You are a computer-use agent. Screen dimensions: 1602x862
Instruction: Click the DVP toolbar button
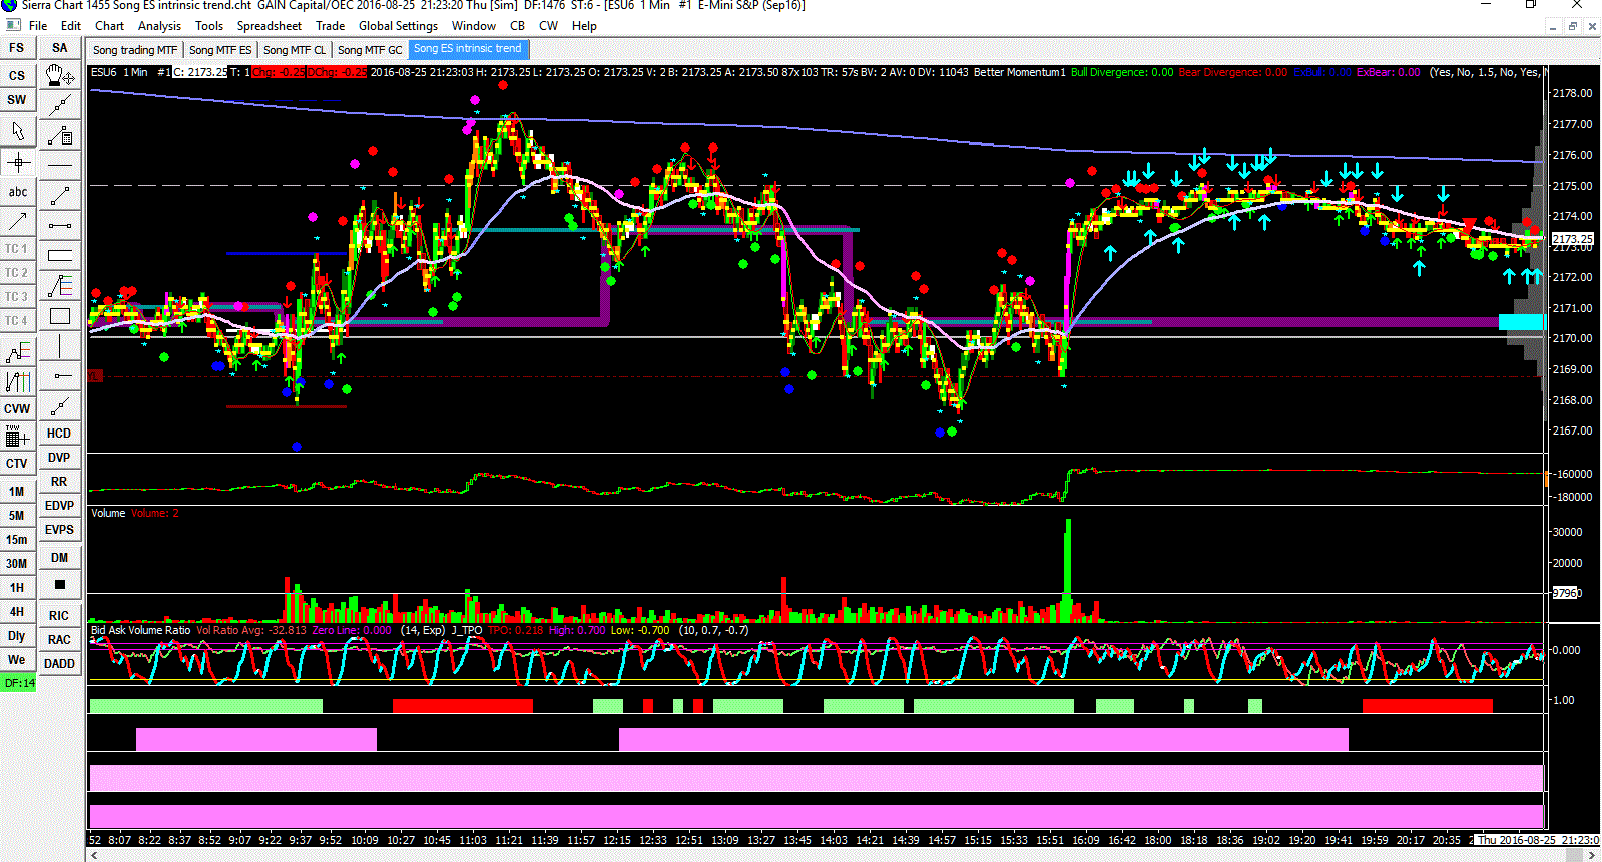coord(59,458)
